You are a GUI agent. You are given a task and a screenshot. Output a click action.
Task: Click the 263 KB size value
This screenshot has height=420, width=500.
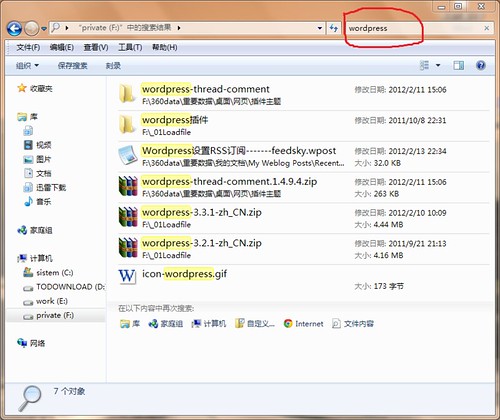pyautogui.click(x=386, y=194)
